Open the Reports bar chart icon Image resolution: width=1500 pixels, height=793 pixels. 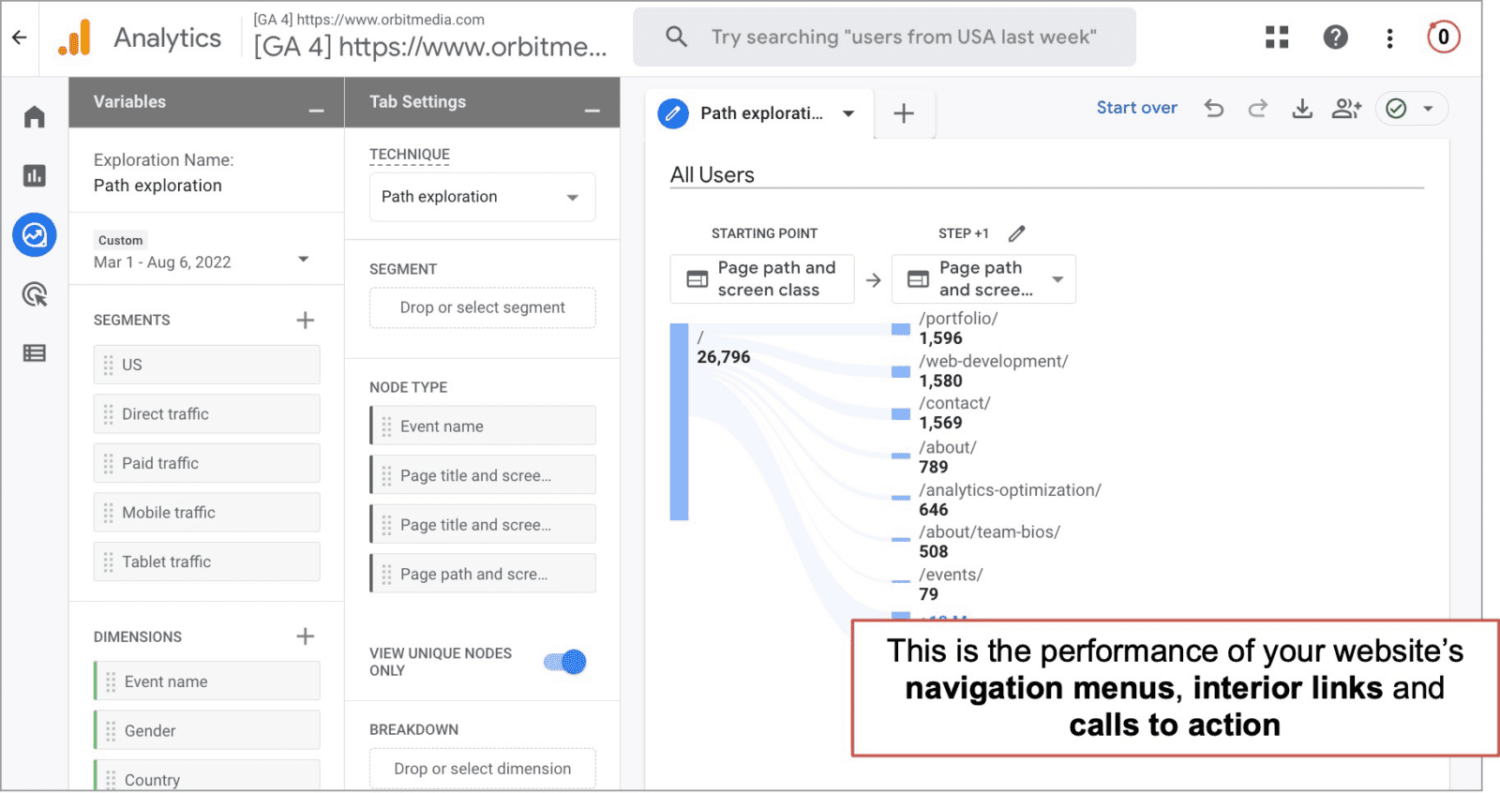pos(34,176)
